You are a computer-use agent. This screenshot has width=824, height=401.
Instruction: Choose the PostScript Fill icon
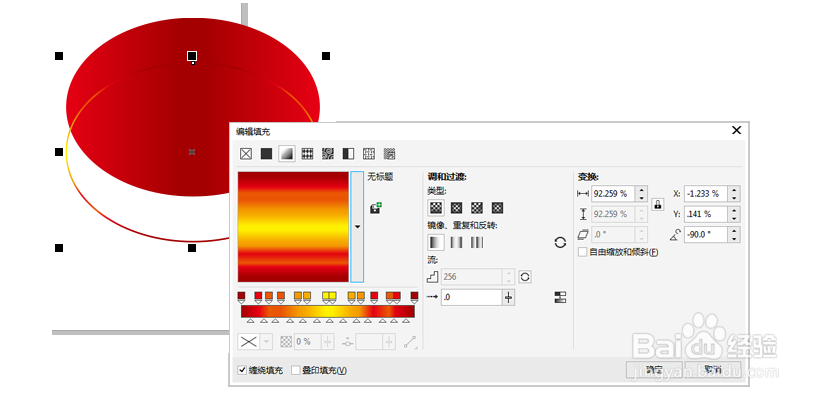click(389, 154)
